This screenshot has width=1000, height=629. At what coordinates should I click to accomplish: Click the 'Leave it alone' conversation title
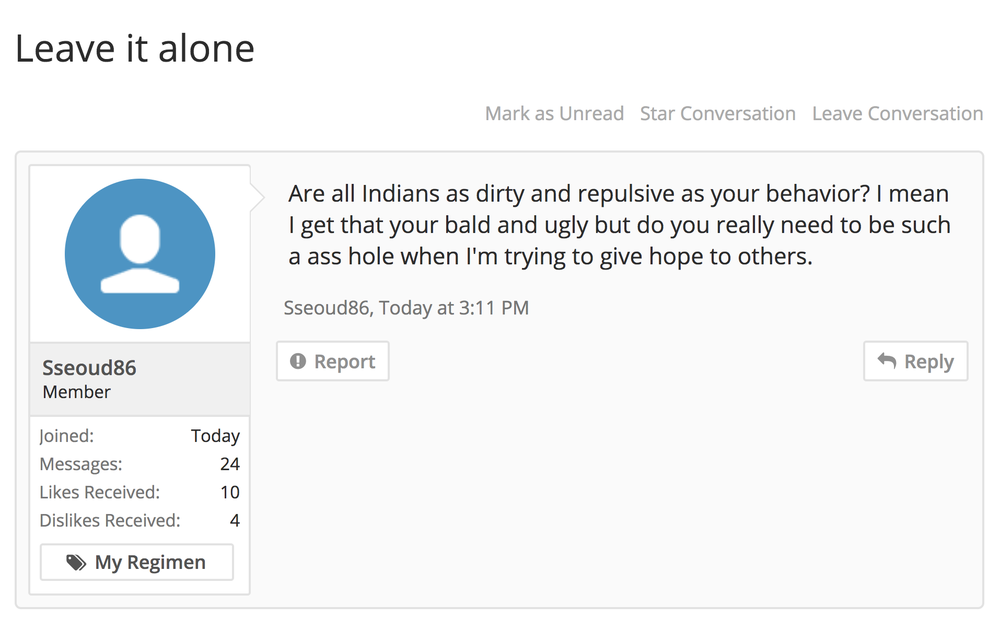pos(135,48)
